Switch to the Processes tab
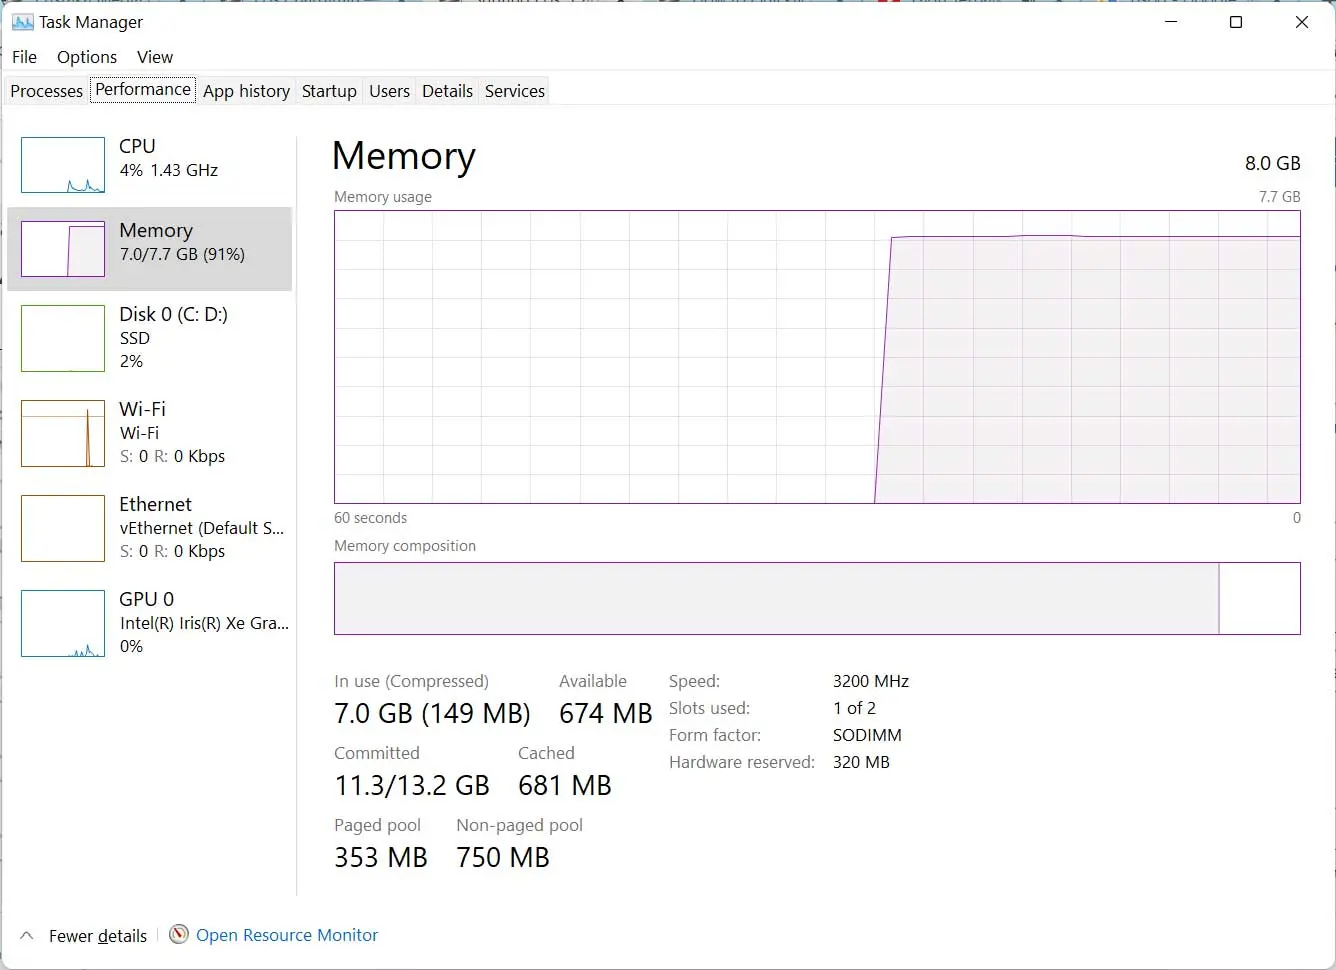The width and height of the screenshot is (1336, 970). pyautogui.click(x=47, y=91)
